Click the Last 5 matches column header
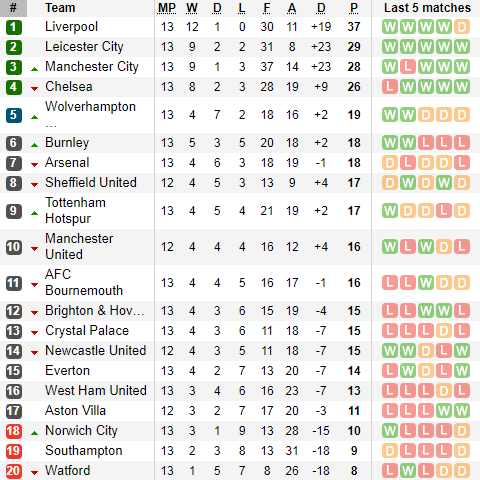 coord(427,8)
